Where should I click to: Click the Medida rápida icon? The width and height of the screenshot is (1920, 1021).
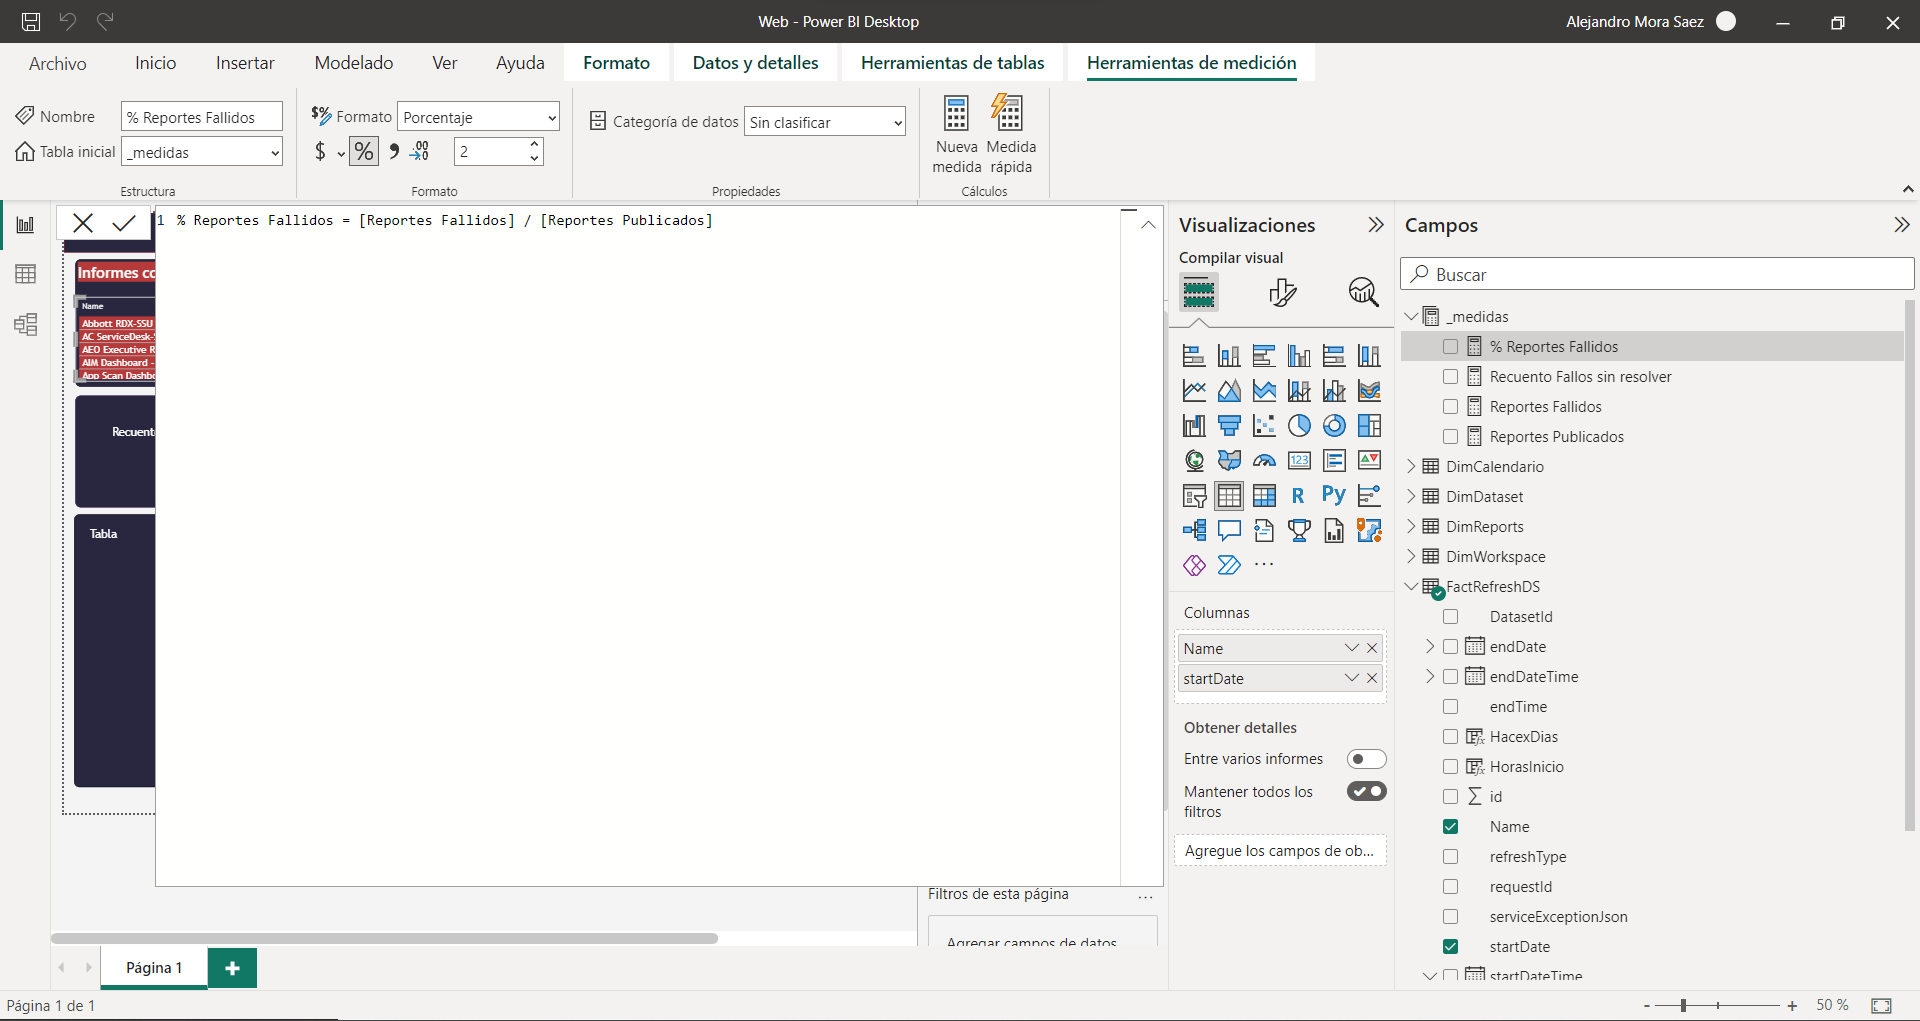tap(1008, 114)
